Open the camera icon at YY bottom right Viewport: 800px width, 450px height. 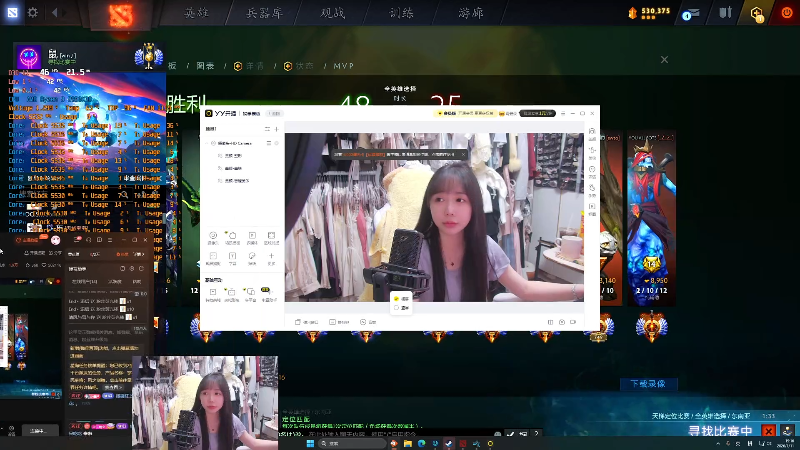pos(573,322)
